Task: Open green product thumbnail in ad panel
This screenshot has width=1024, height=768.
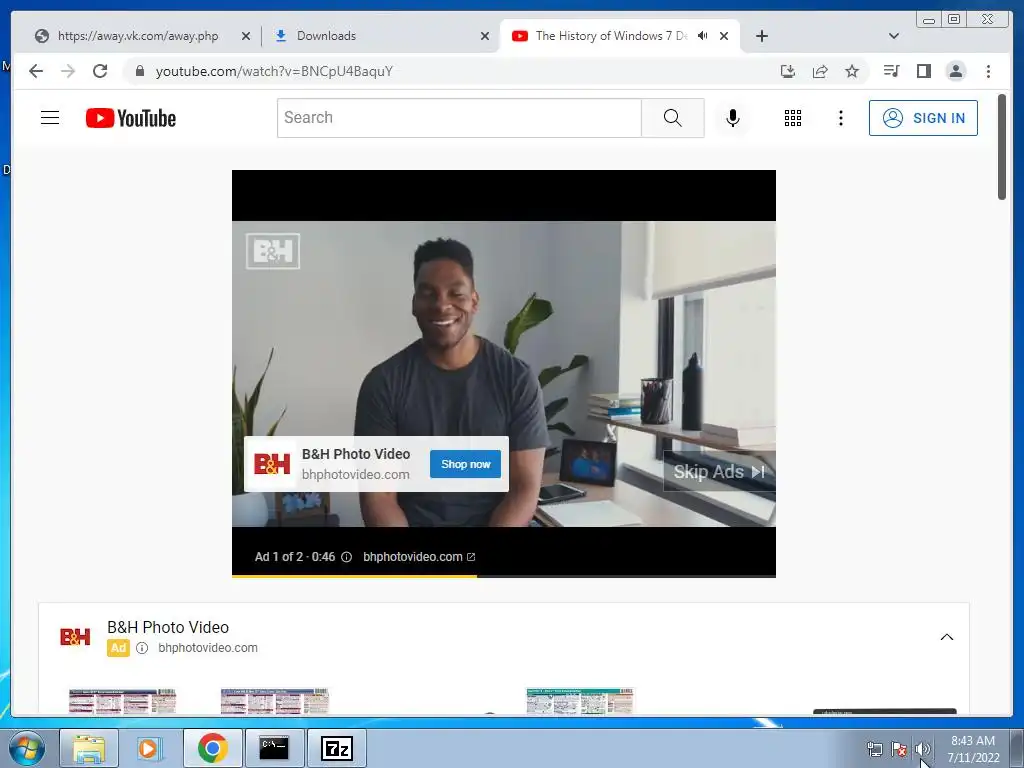Action: pyautogui.click(x=580, y=701)
